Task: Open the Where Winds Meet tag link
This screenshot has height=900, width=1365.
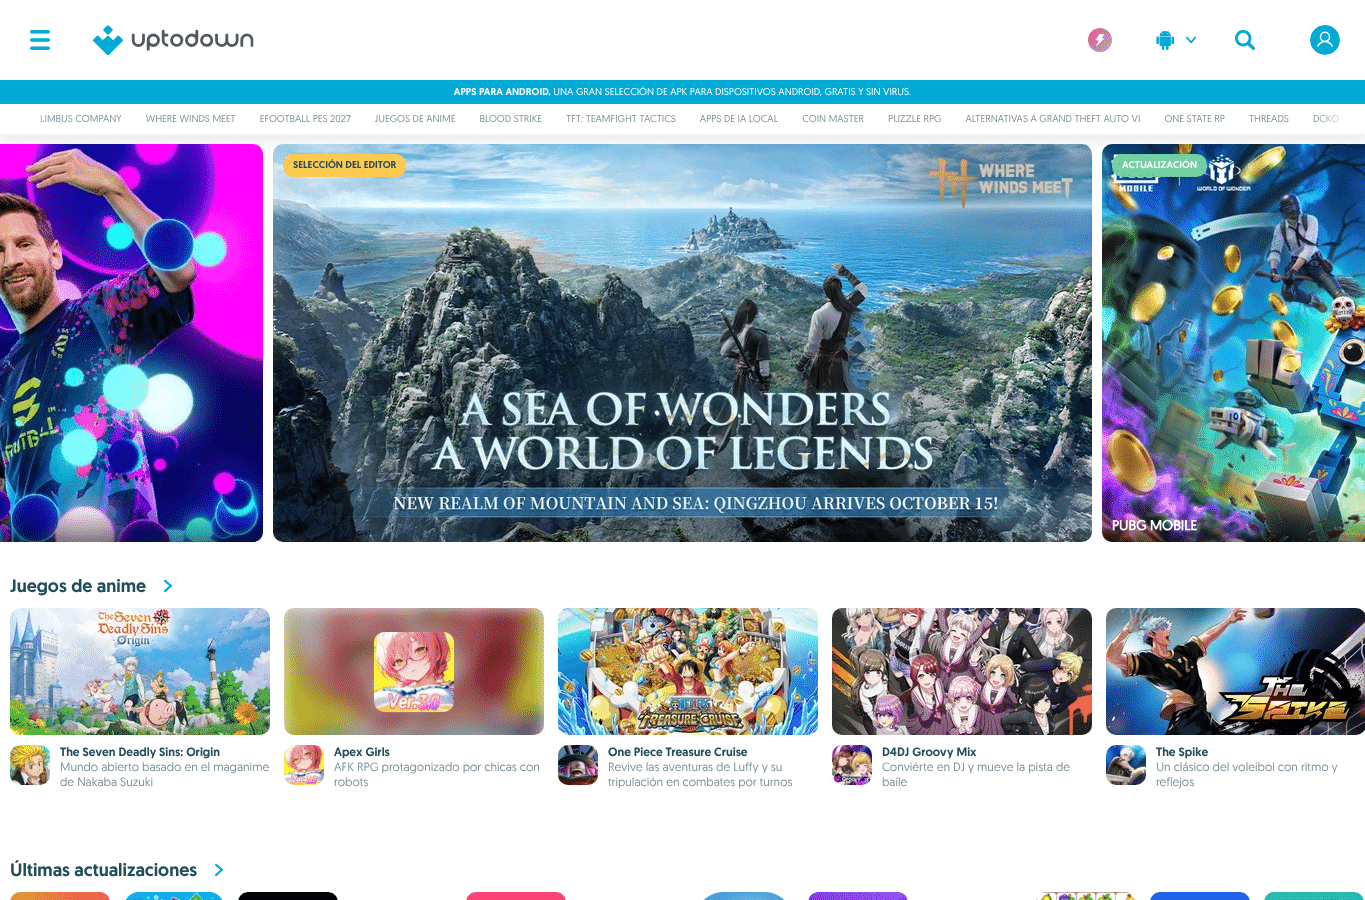Action: (x=191, y=119)
